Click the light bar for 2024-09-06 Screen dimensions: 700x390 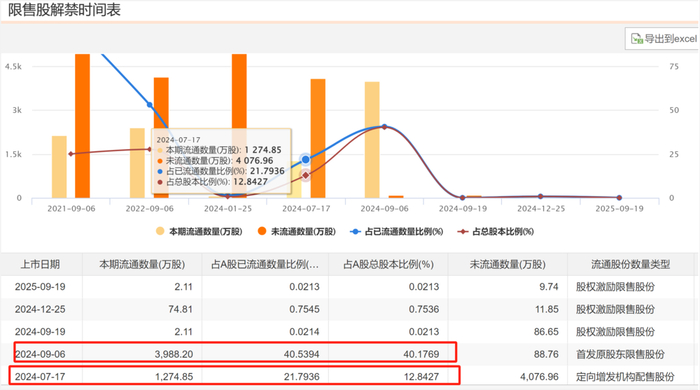[x=372, y=140]
